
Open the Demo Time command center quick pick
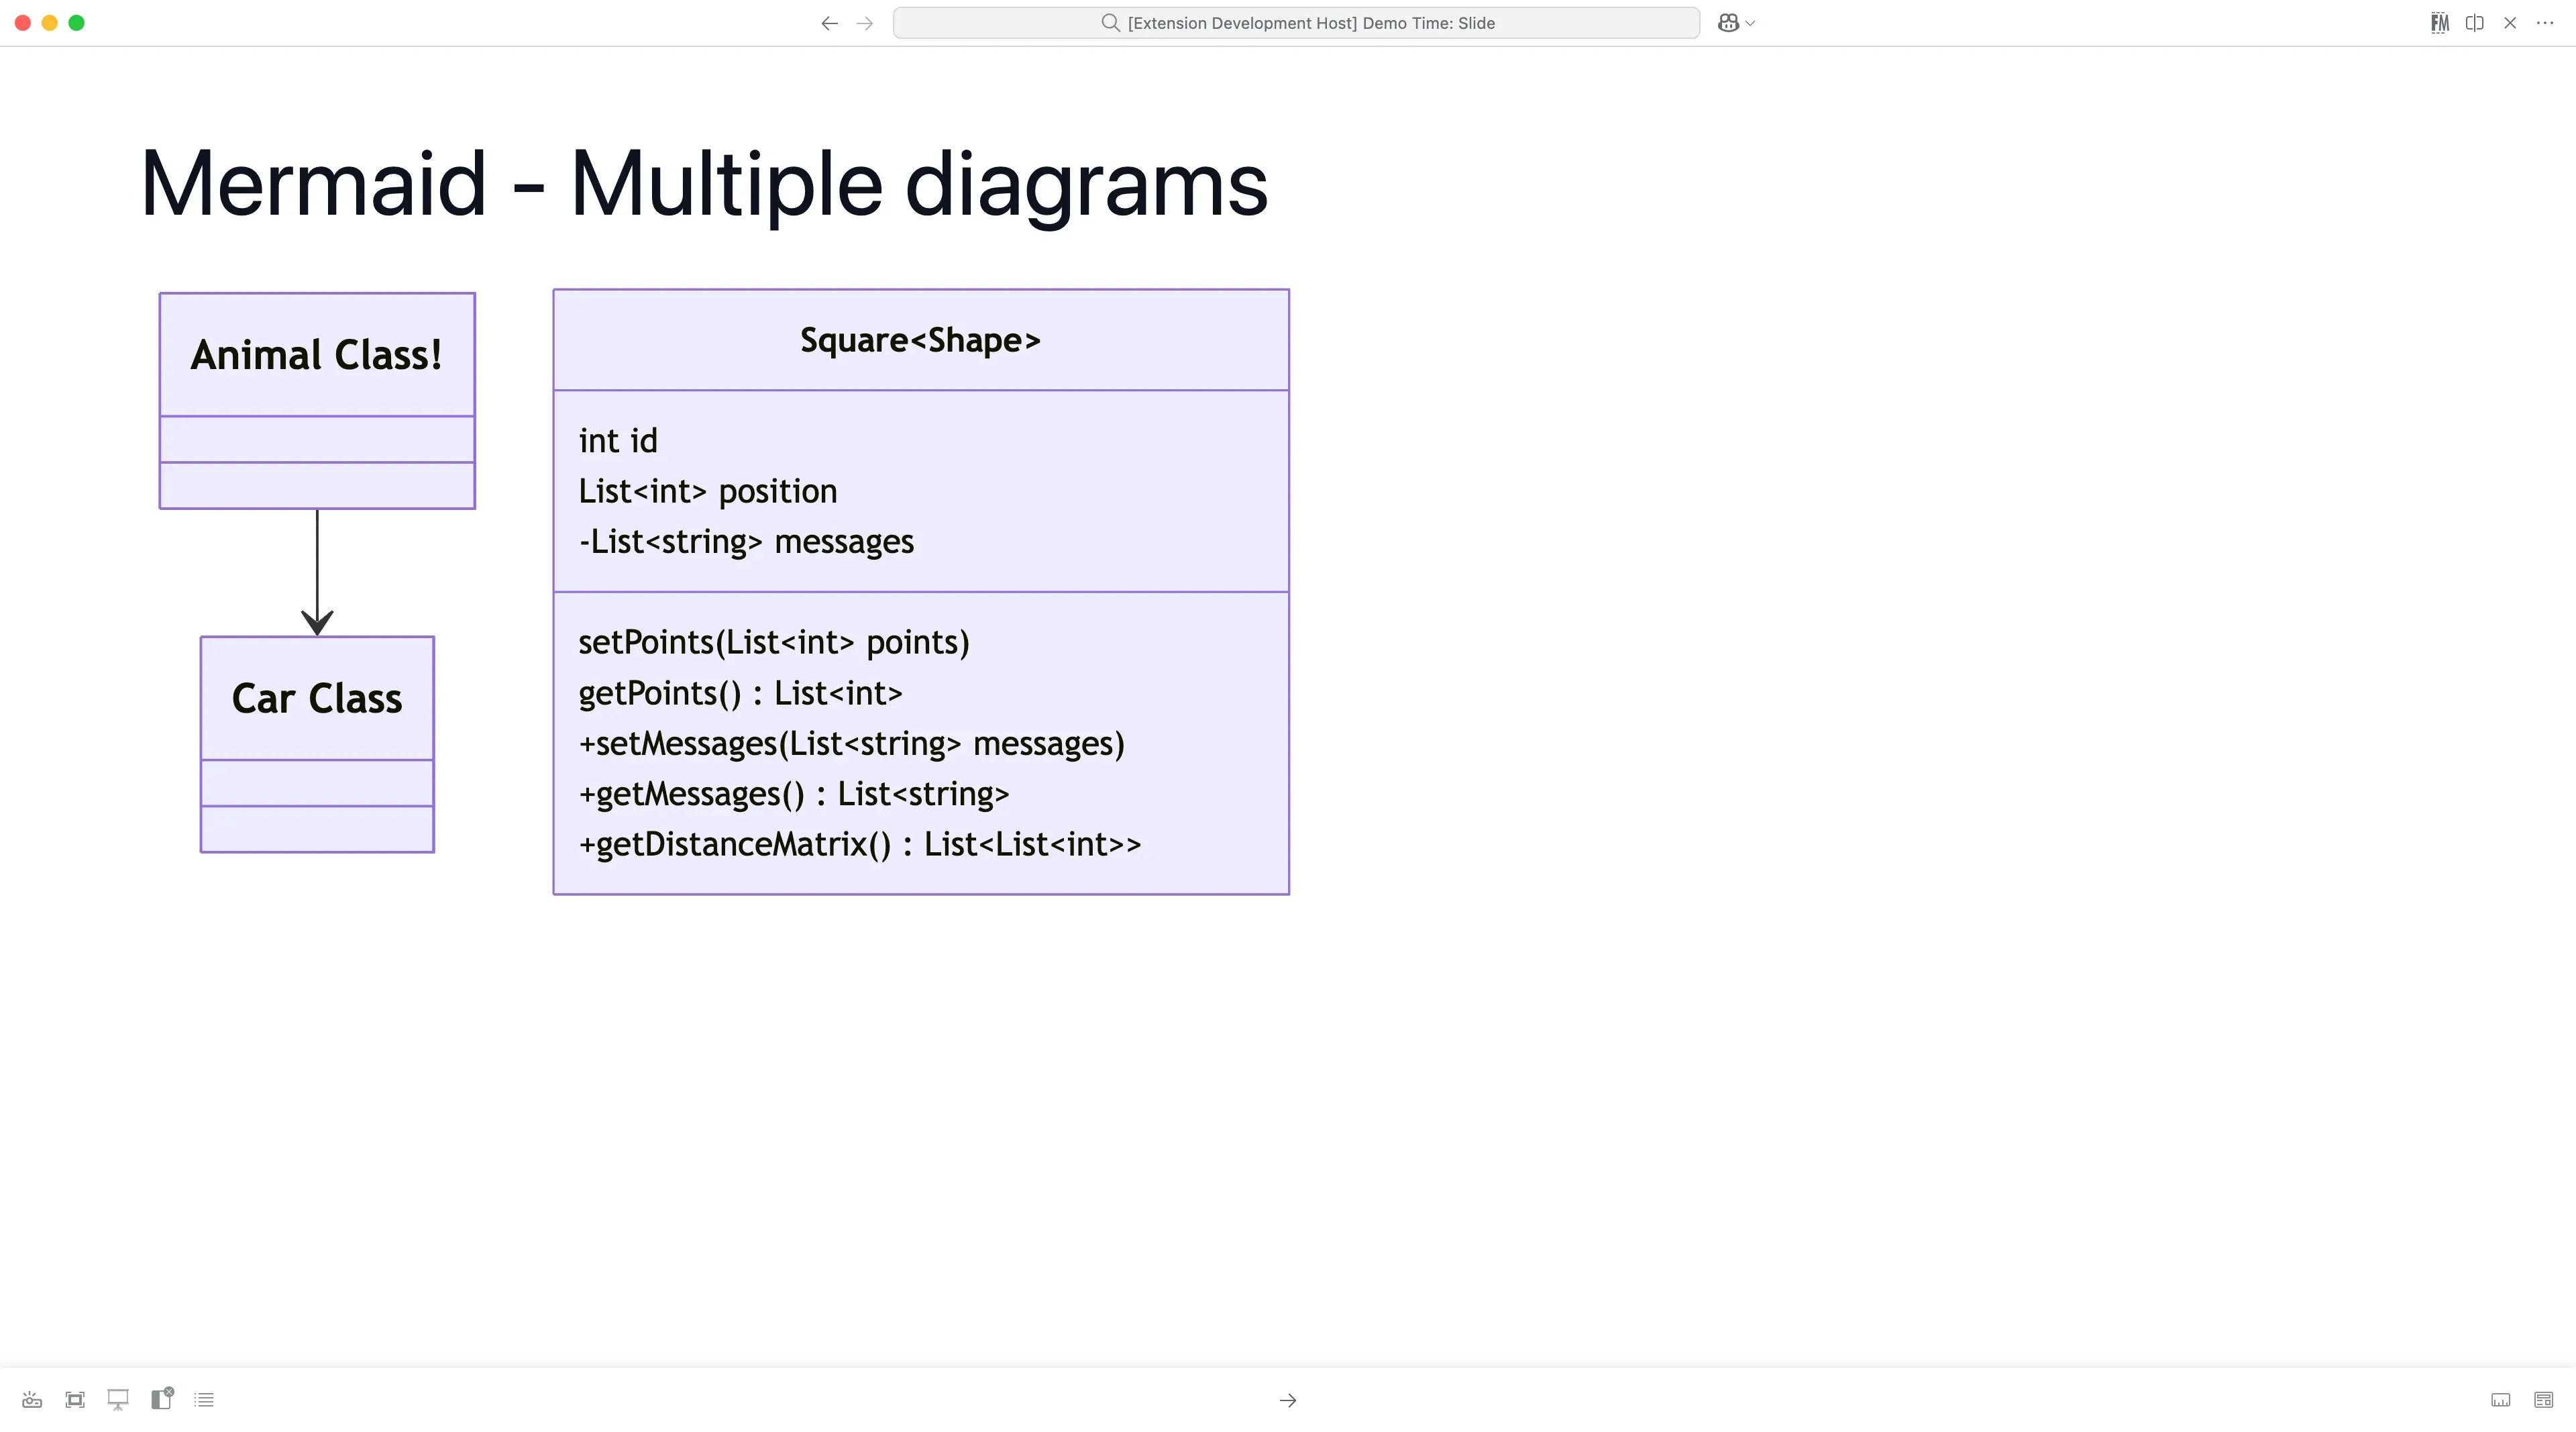pos(1296,23)
